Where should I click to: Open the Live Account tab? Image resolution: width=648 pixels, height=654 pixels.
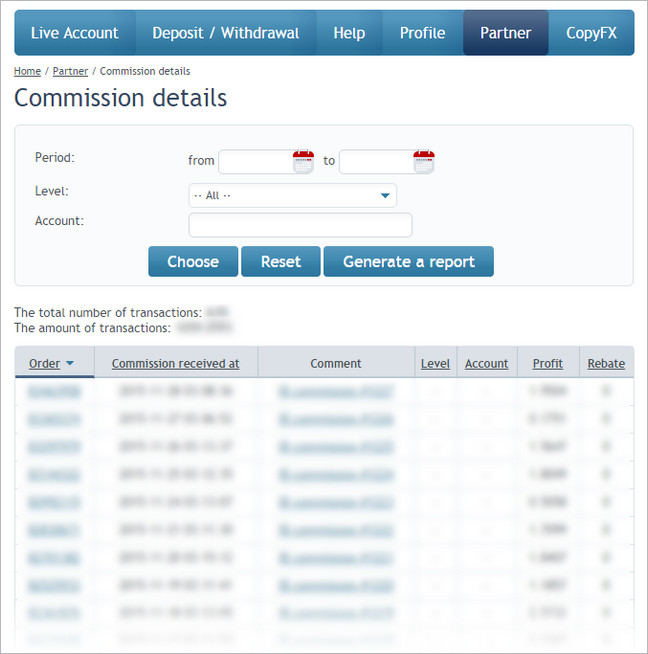(x=75, y=33)
